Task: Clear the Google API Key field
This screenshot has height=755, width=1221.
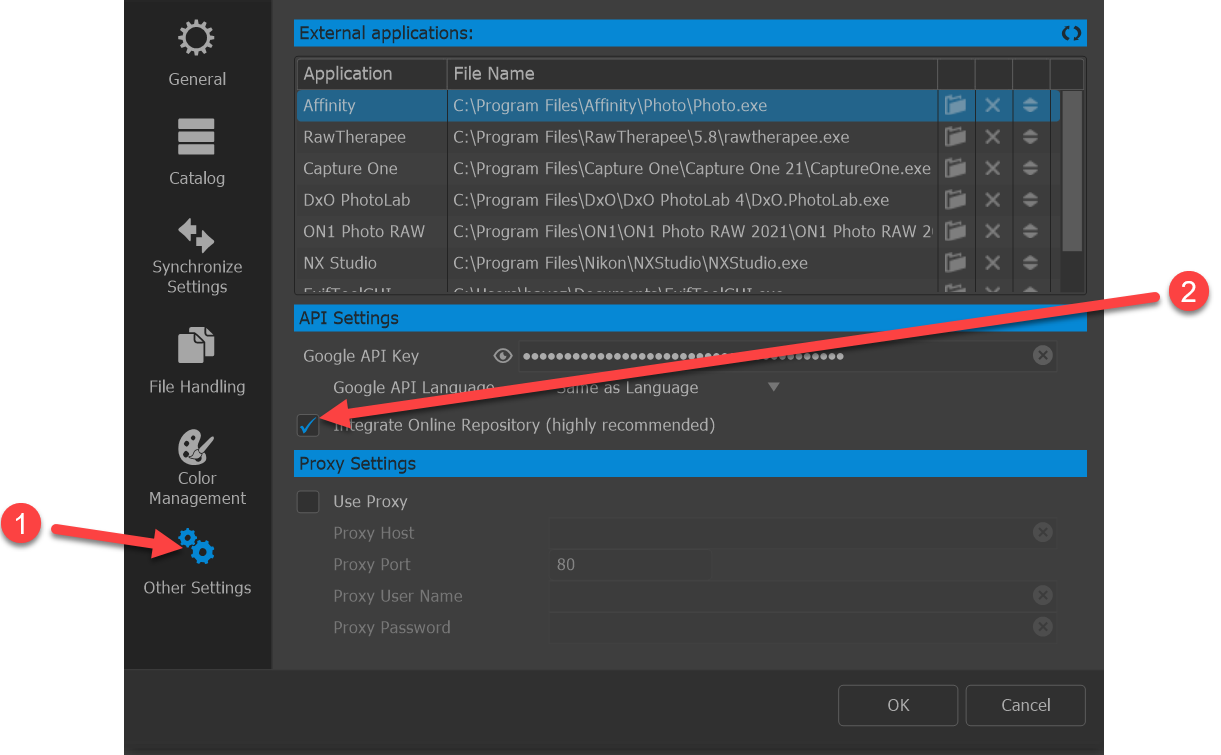Action: pyautogui.click(x=1042, y=356)
